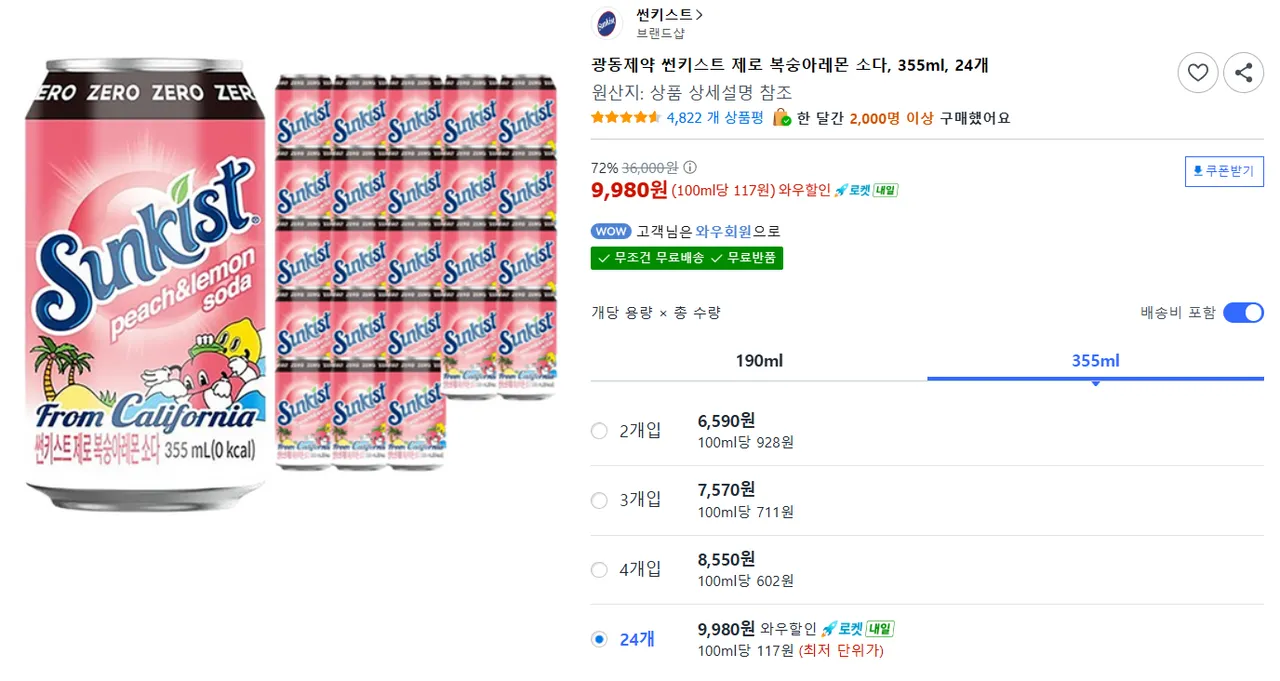Choose the 4개입 radio option

point(599,570)
